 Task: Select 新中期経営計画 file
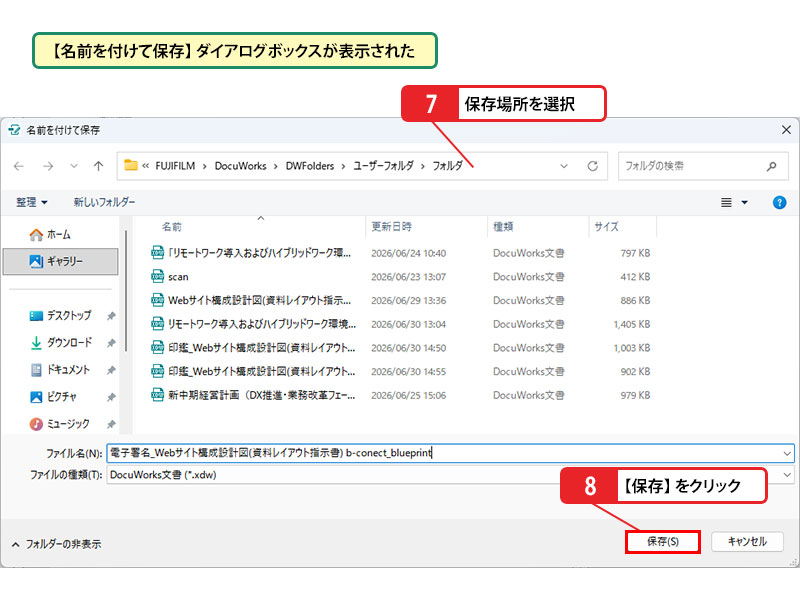coord(261,395)
